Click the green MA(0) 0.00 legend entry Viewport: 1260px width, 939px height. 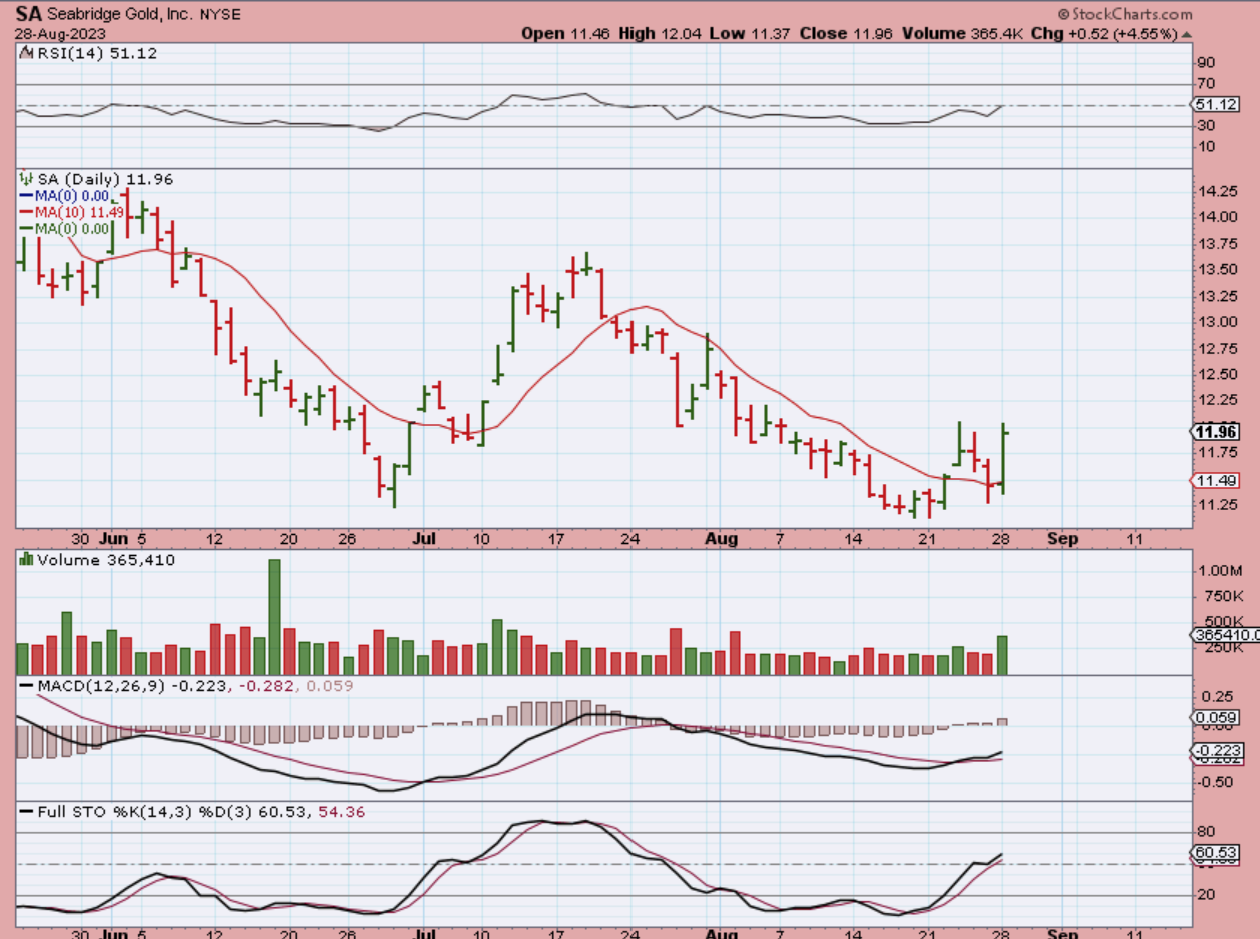tap(66, 228)
